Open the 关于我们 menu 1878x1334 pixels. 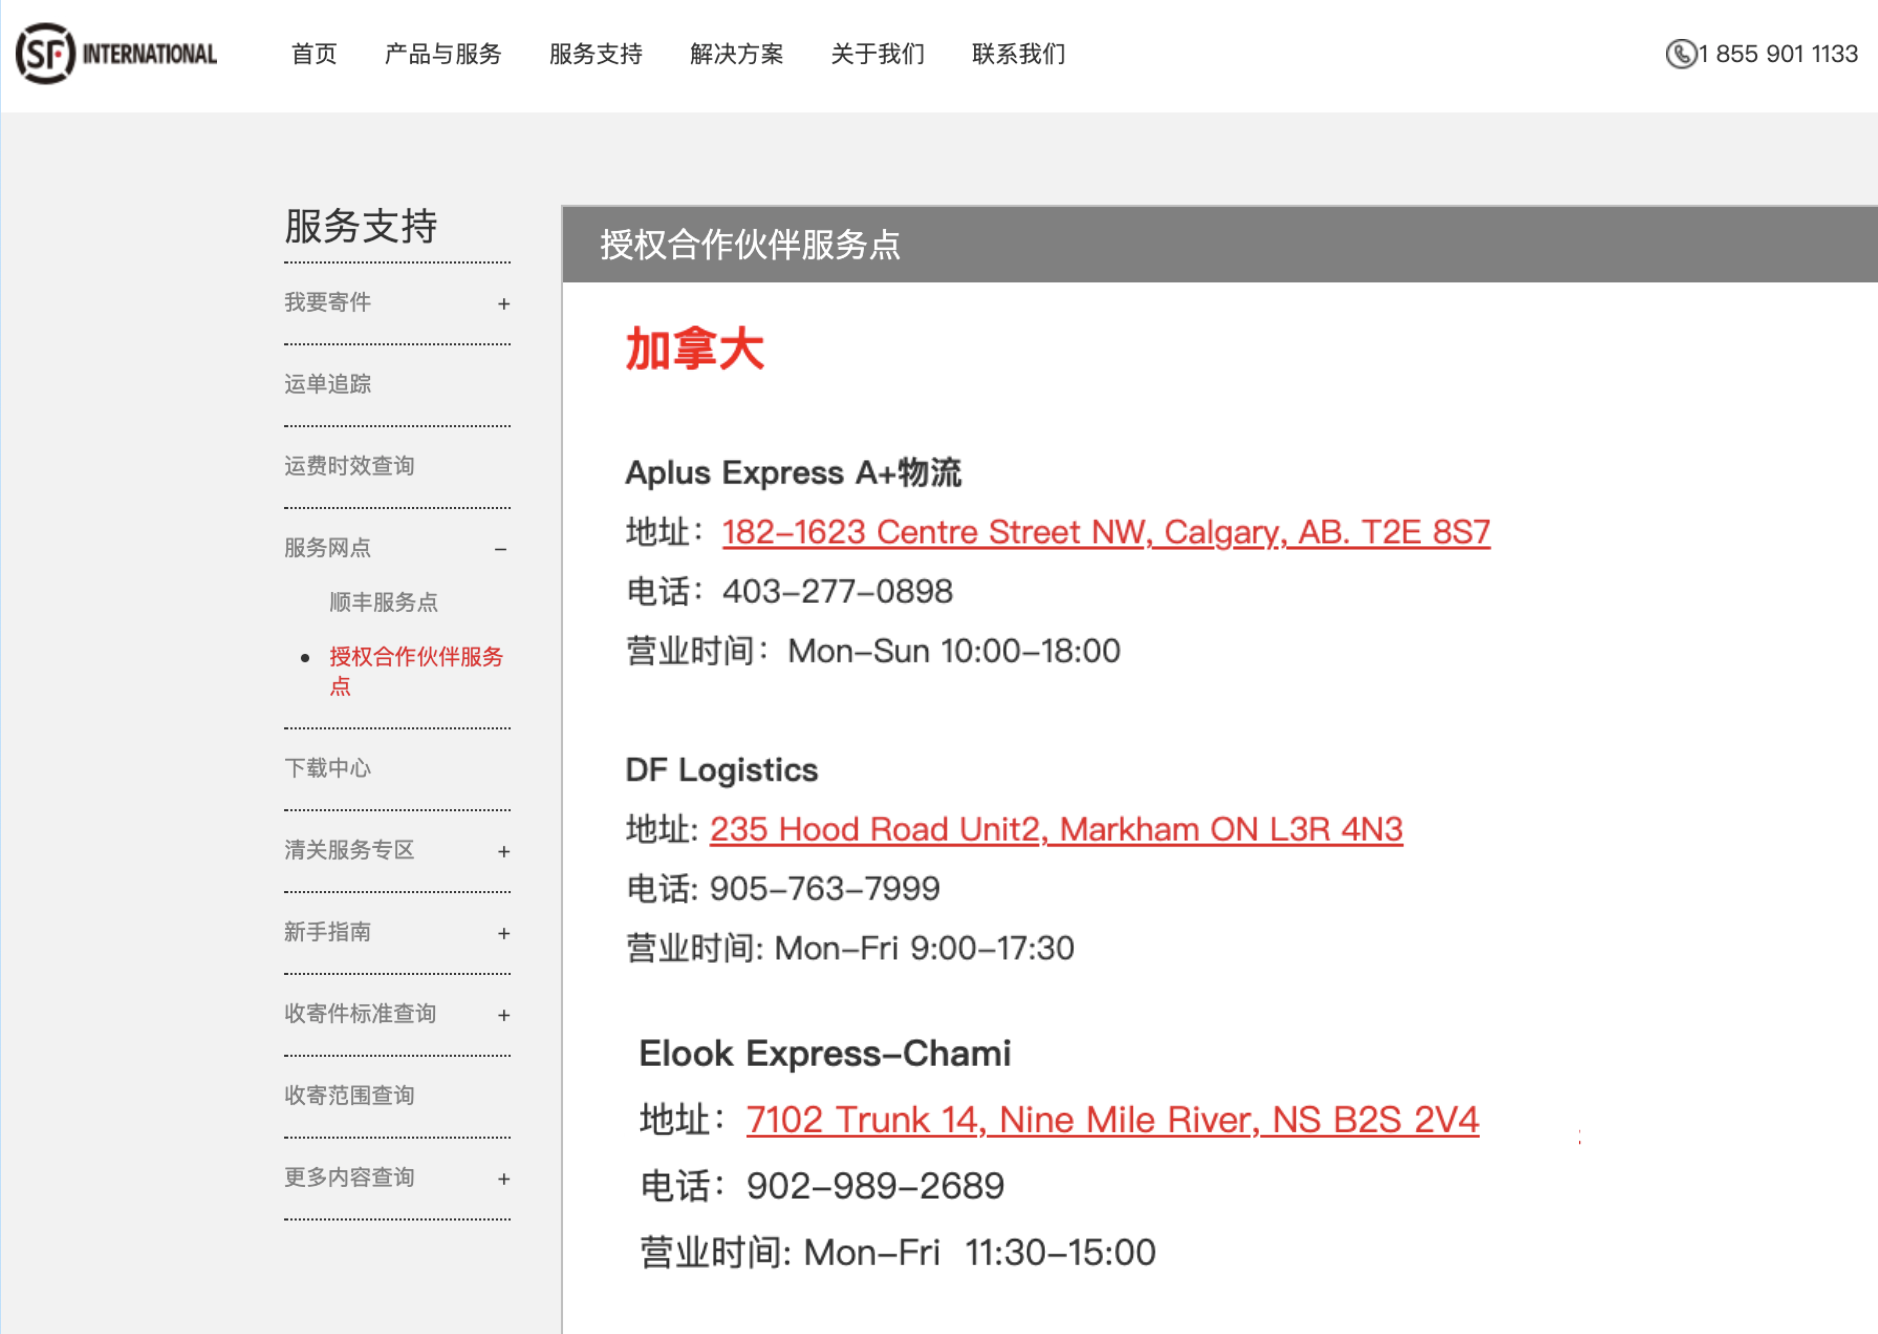878,54
